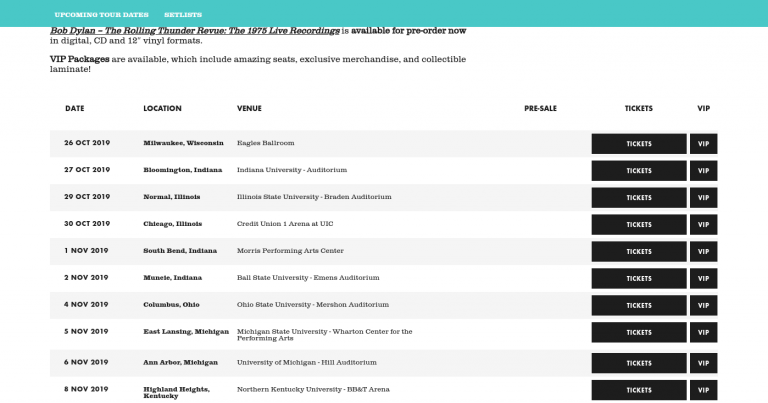Click Tickets for Highland Heights, Kentucky show

click(638, 391)
